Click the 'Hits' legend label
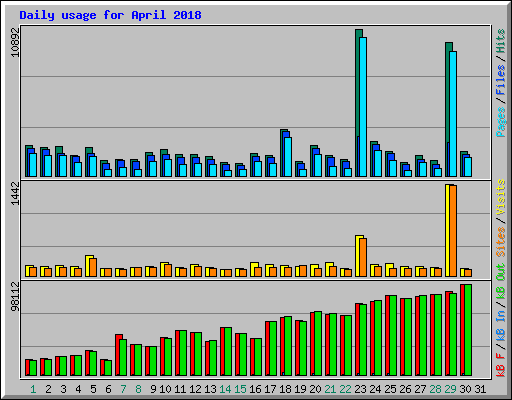512x400 pixels. pos(501,41)
